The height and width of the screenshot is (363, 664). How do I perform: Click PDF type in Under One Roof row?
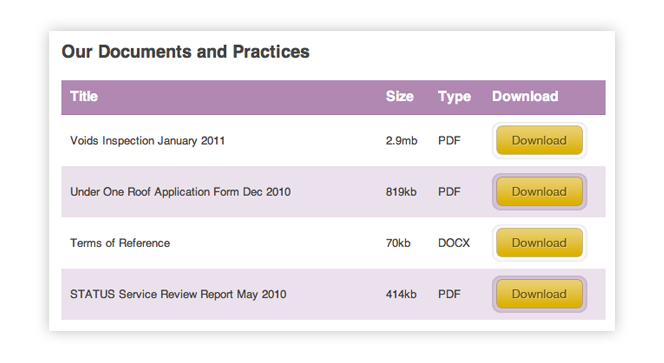point(449,192)
